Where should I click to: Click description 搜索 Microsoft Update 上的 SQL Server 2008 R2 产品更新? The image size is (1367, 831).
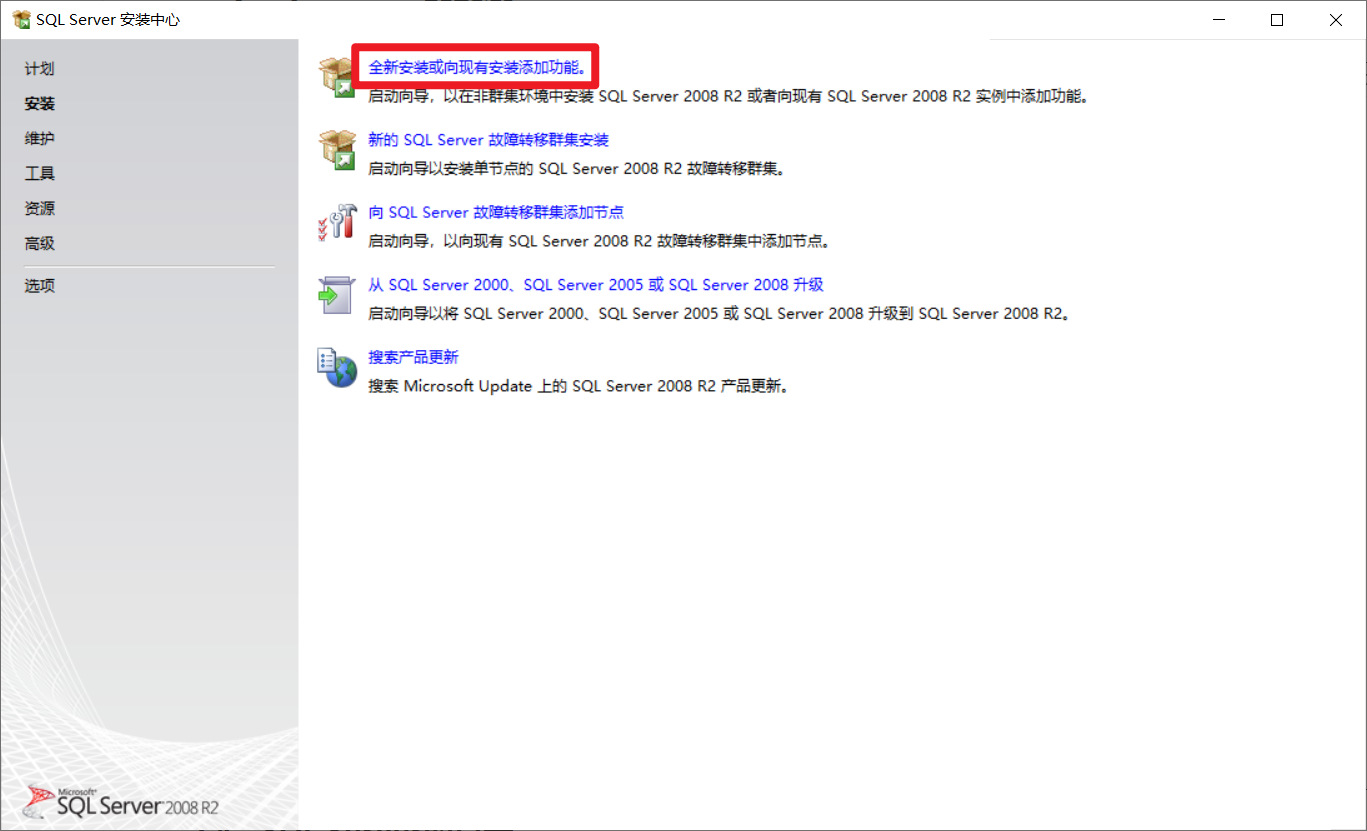[x=579, y=386]
